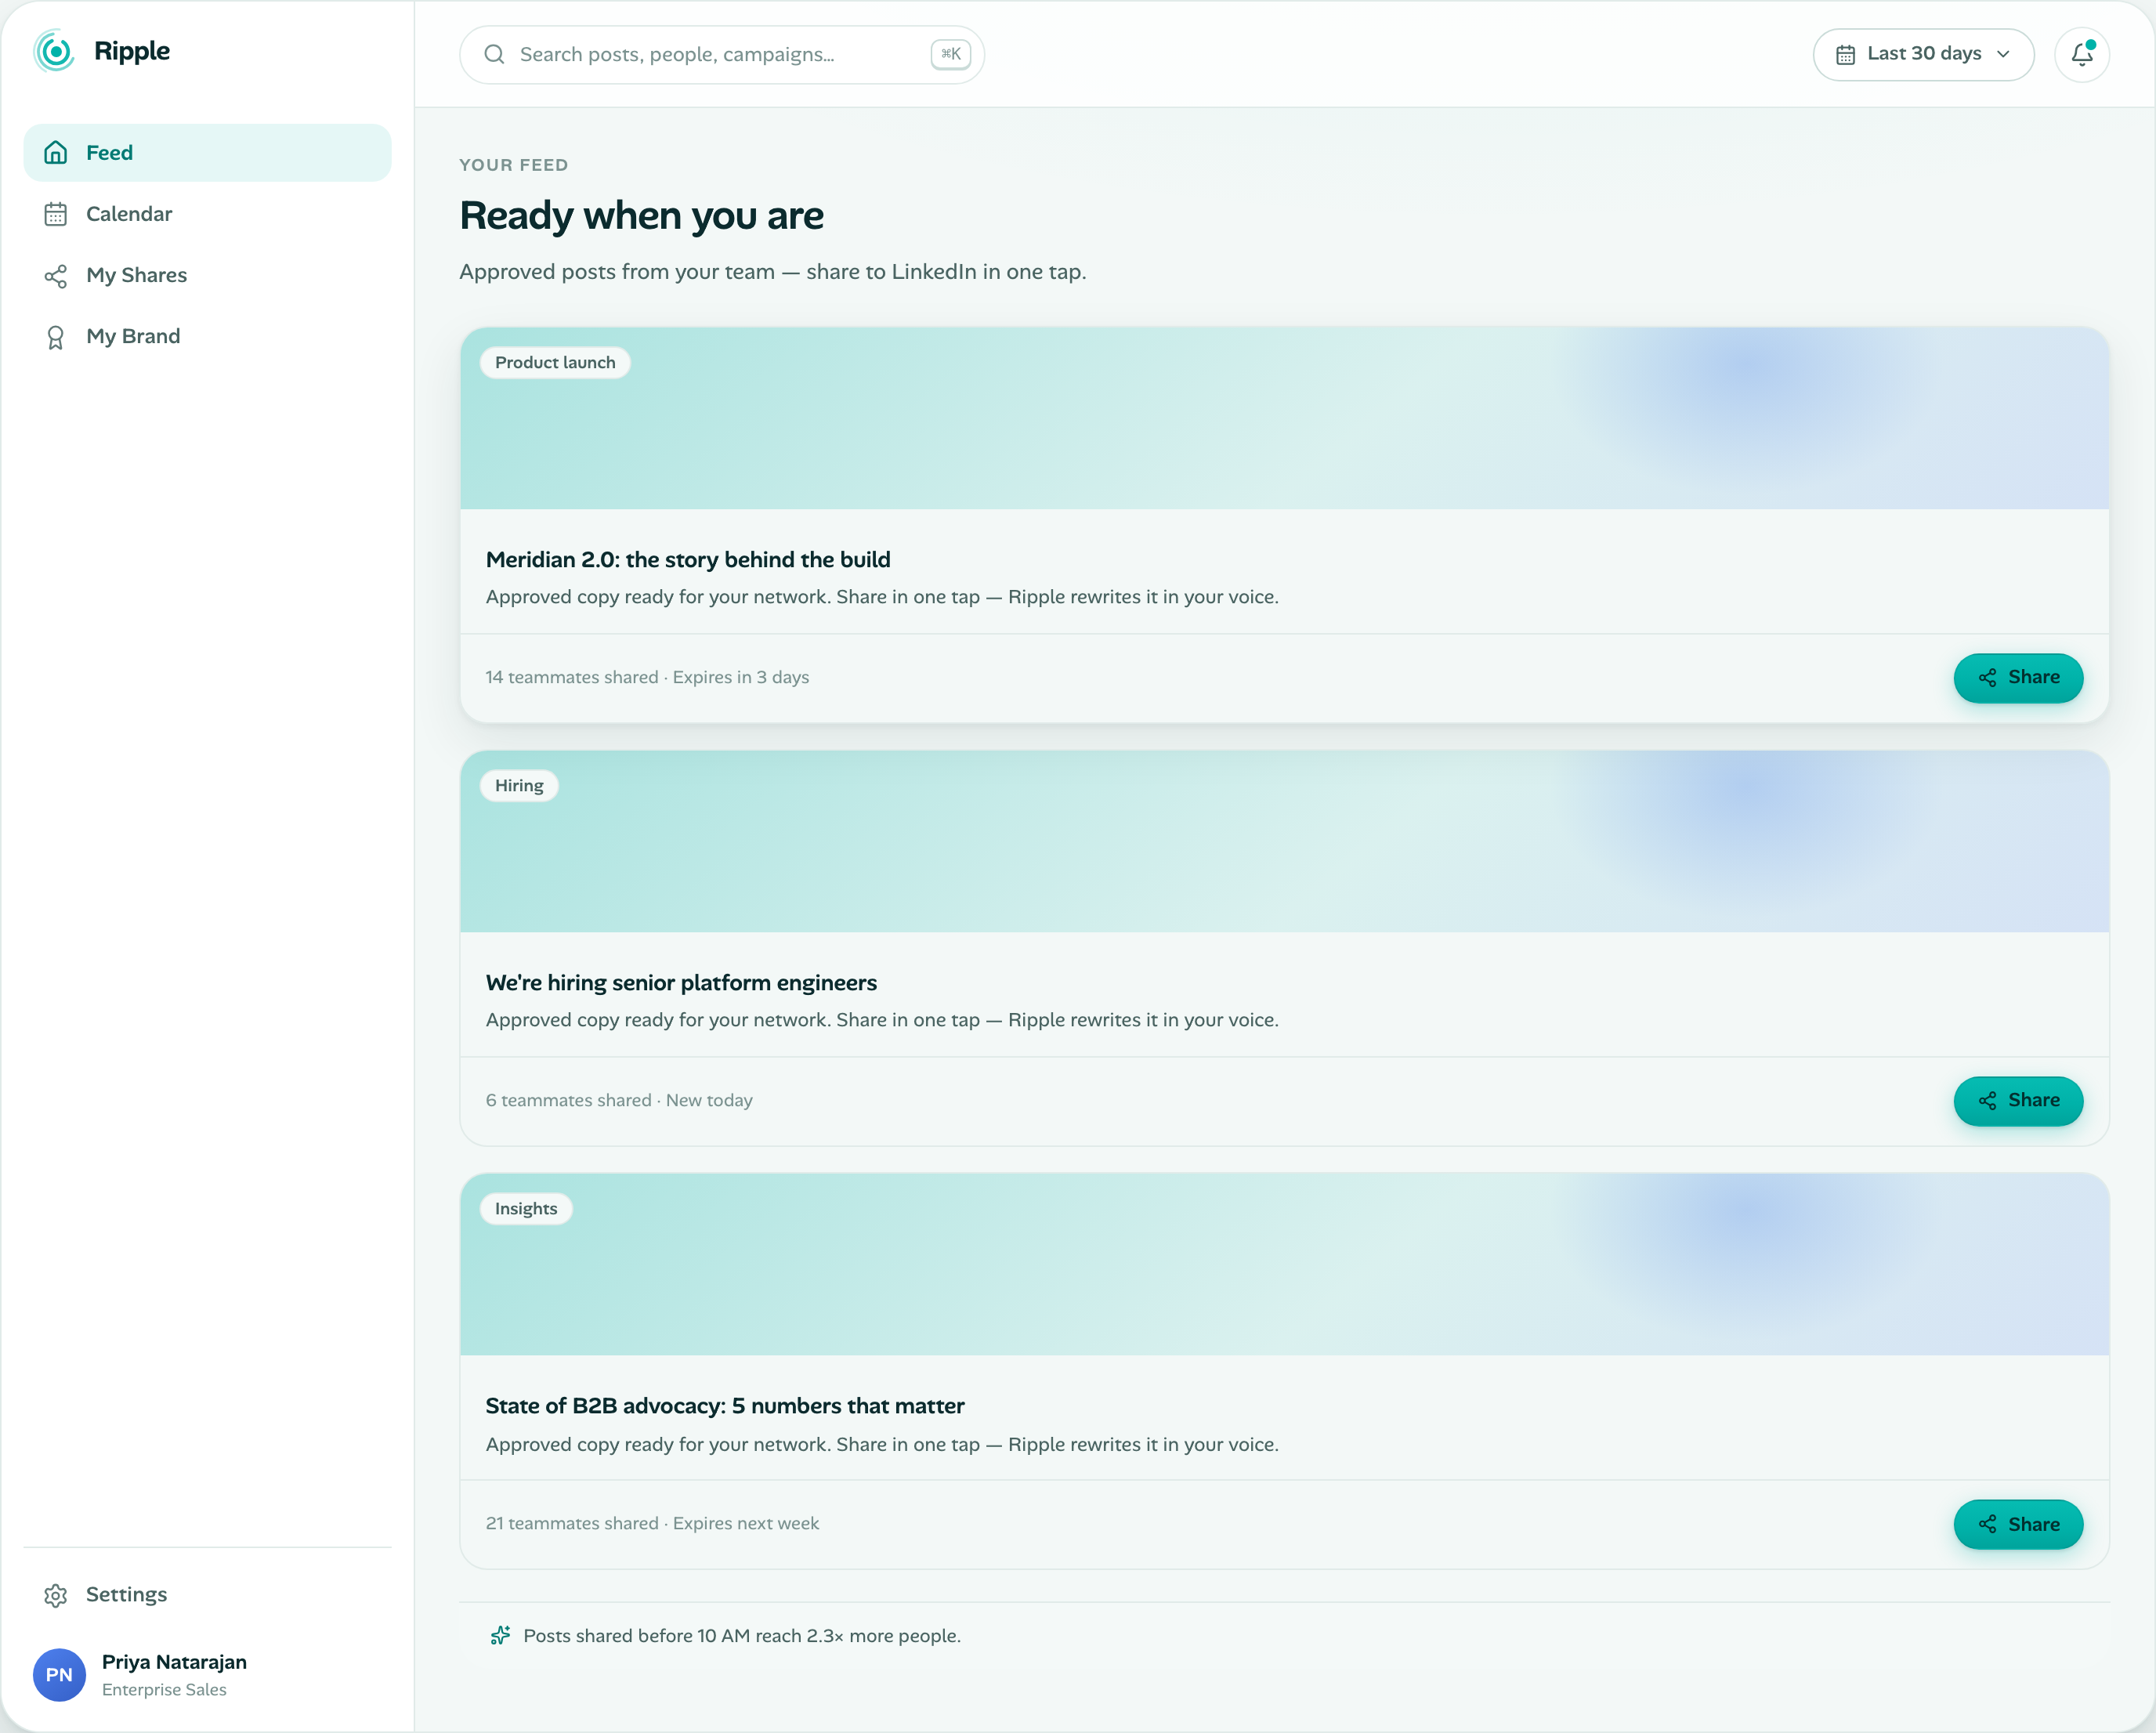Open Settings in the sidebar
Image resolution: width=2156 pixels, height=1733 pixels.
(x=207, y=1595)
